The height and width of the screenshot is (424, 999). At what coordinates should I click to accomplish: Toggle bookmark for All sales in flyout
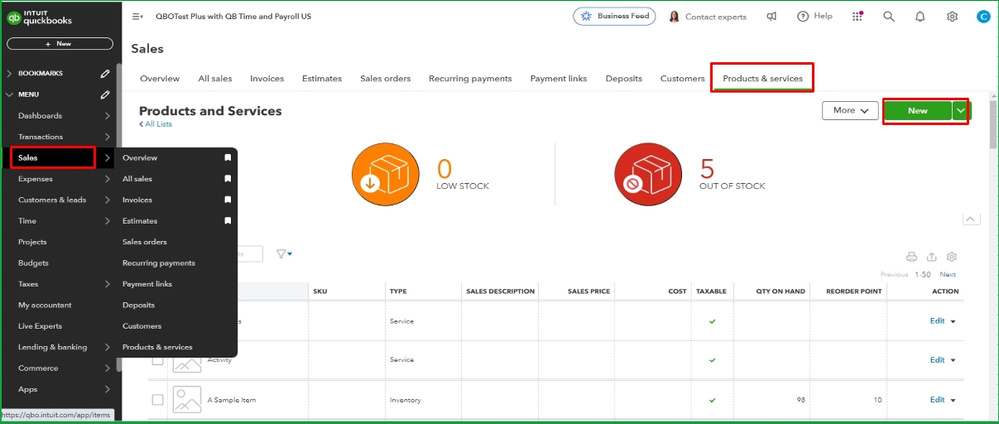(227, 179)
